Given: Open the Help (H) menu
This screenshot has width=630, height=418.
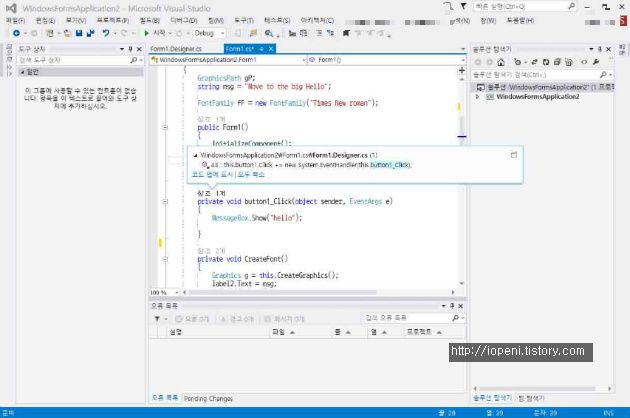Looking at the screenshot, I should coord(520,20).
